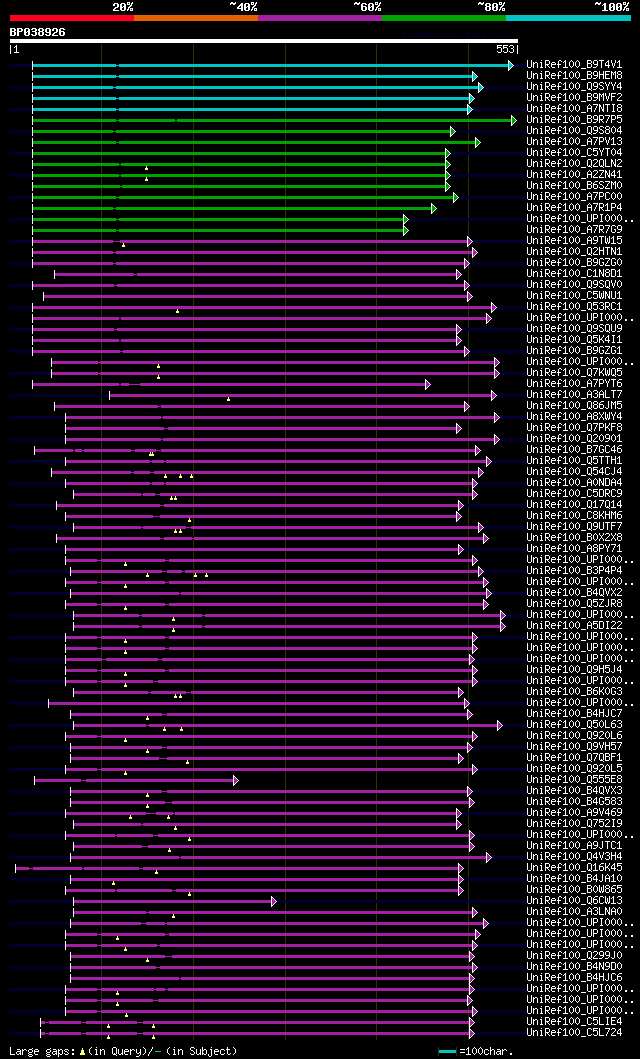Select label UniRef100_Q5TTH1
The height and width of the screenshot is (1059, 640).
coord(575,461)
